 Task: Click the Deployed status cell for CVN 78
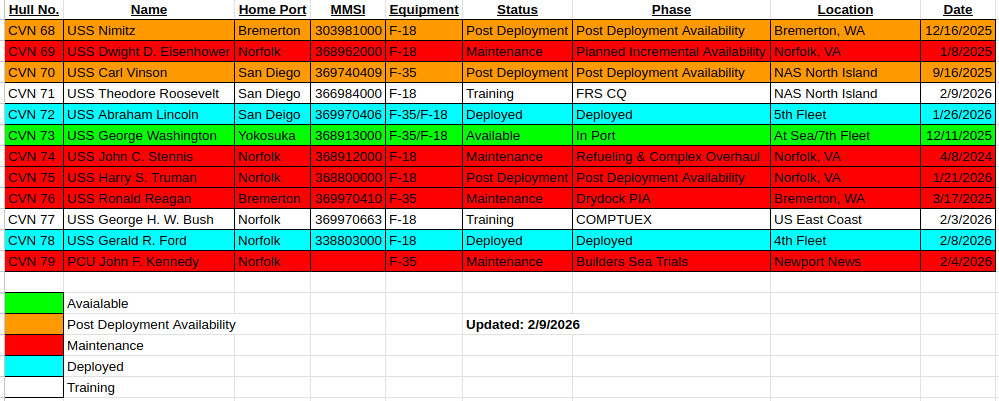click(x=517, y=241)
